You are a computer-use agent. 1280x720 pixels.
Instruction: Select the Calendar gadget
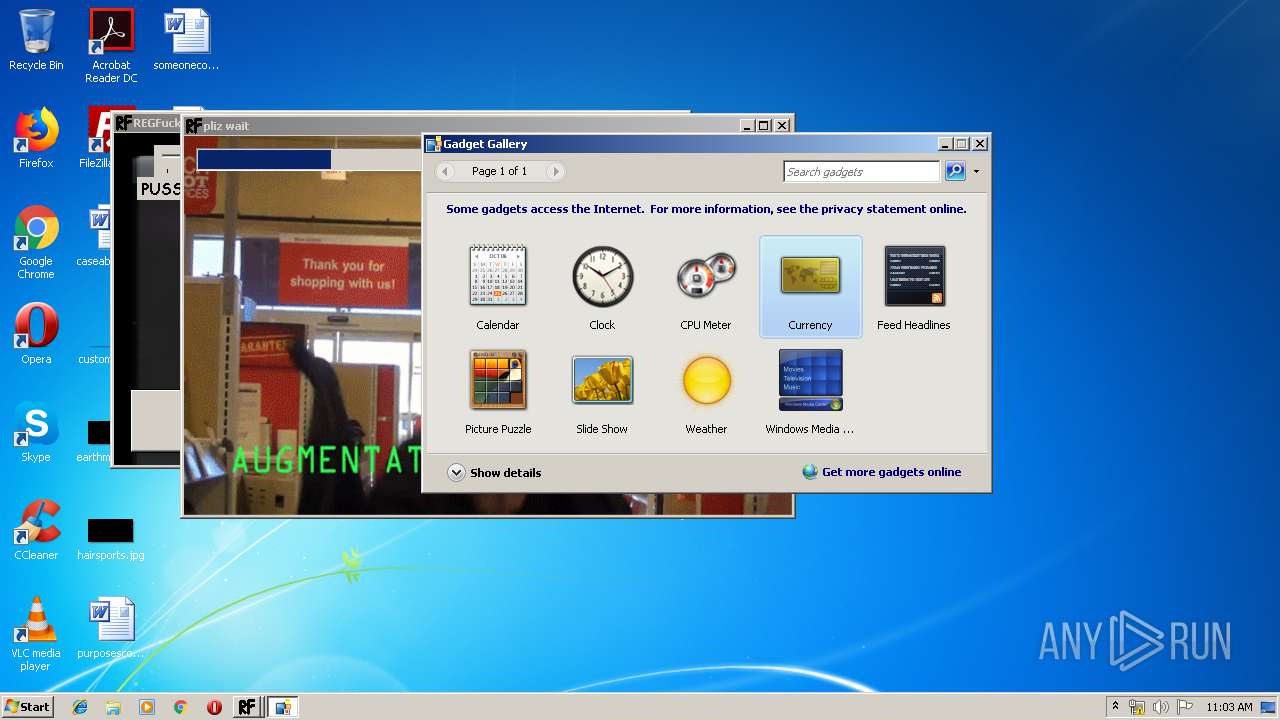point(498,286)
